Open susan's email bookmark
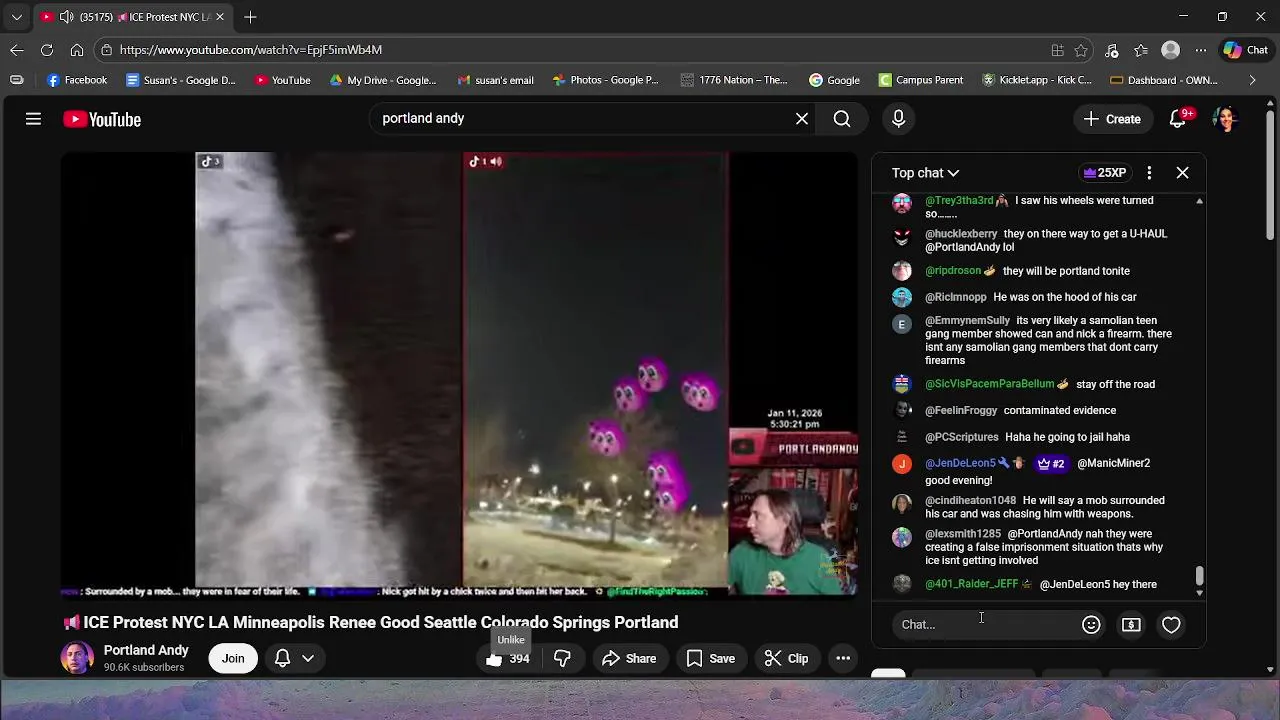1280x720 pixels. [x=495, y=80]
